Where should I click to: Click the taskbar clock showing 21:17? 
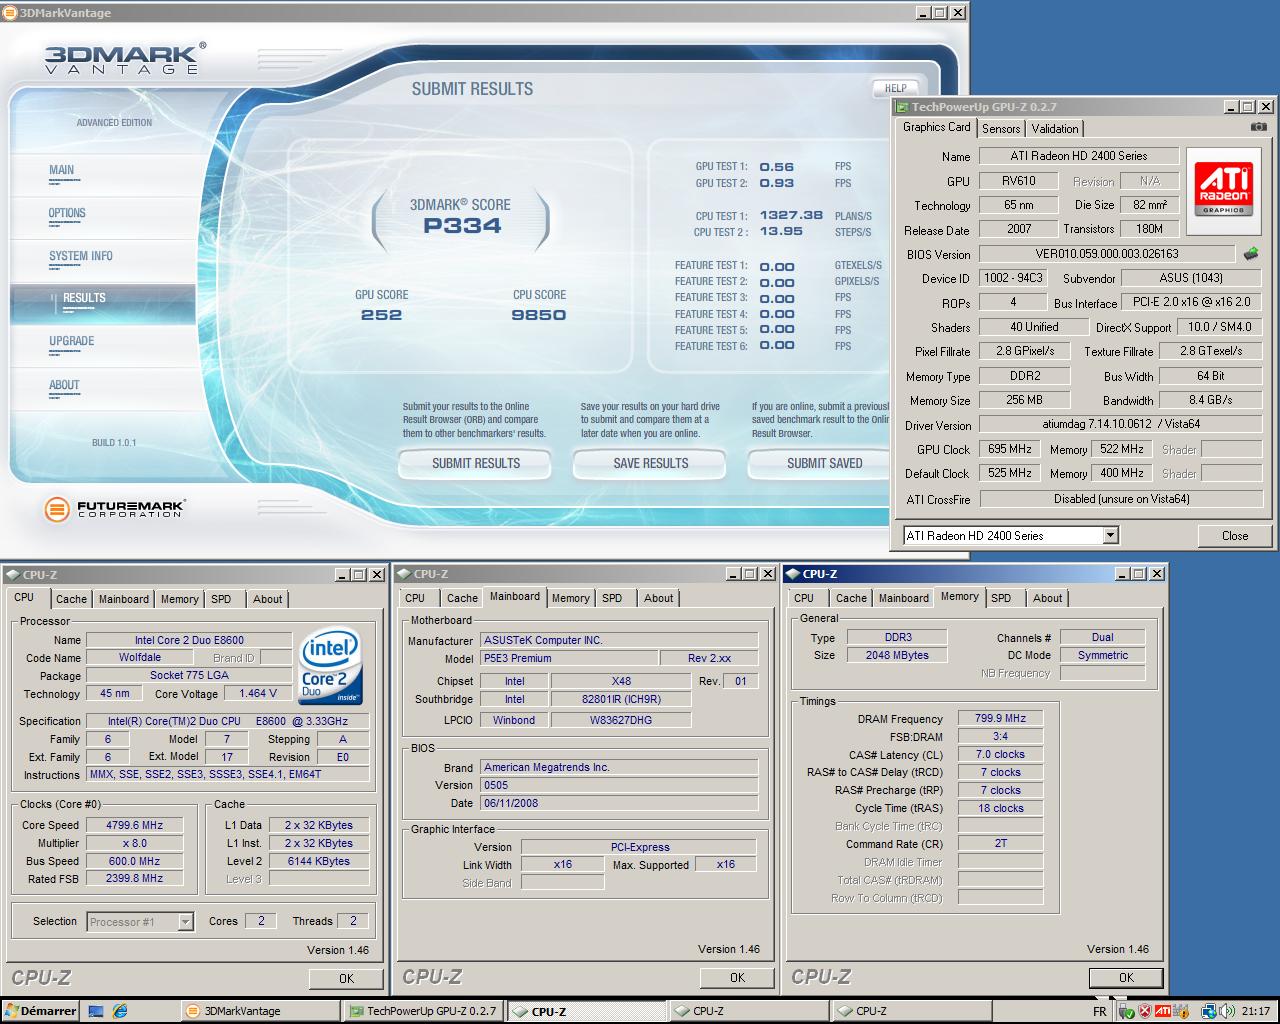1256,1011
